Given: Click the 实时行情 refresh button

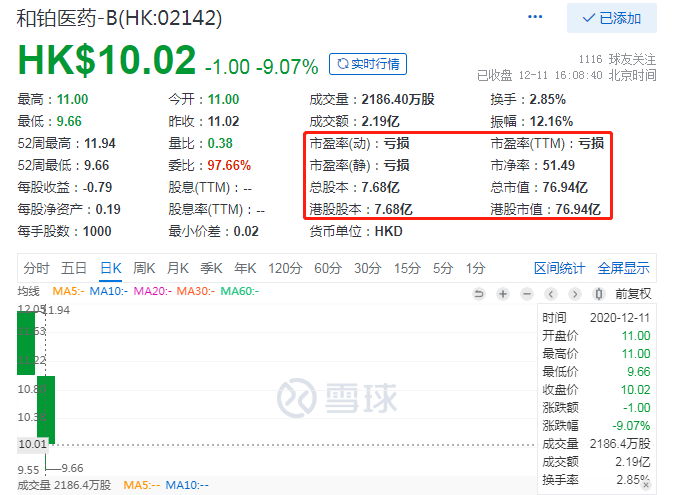Looking at the screenshot, I should 368,64.
